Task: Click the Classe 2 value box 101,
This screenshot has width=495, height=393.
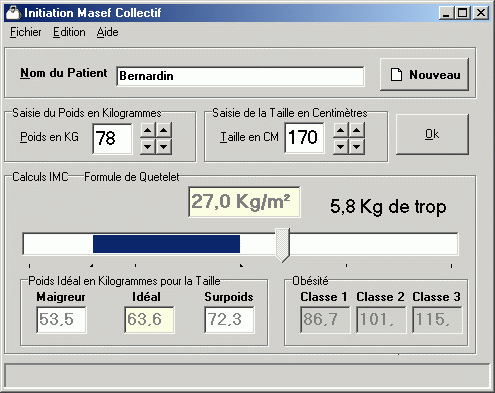Action: 381,320
